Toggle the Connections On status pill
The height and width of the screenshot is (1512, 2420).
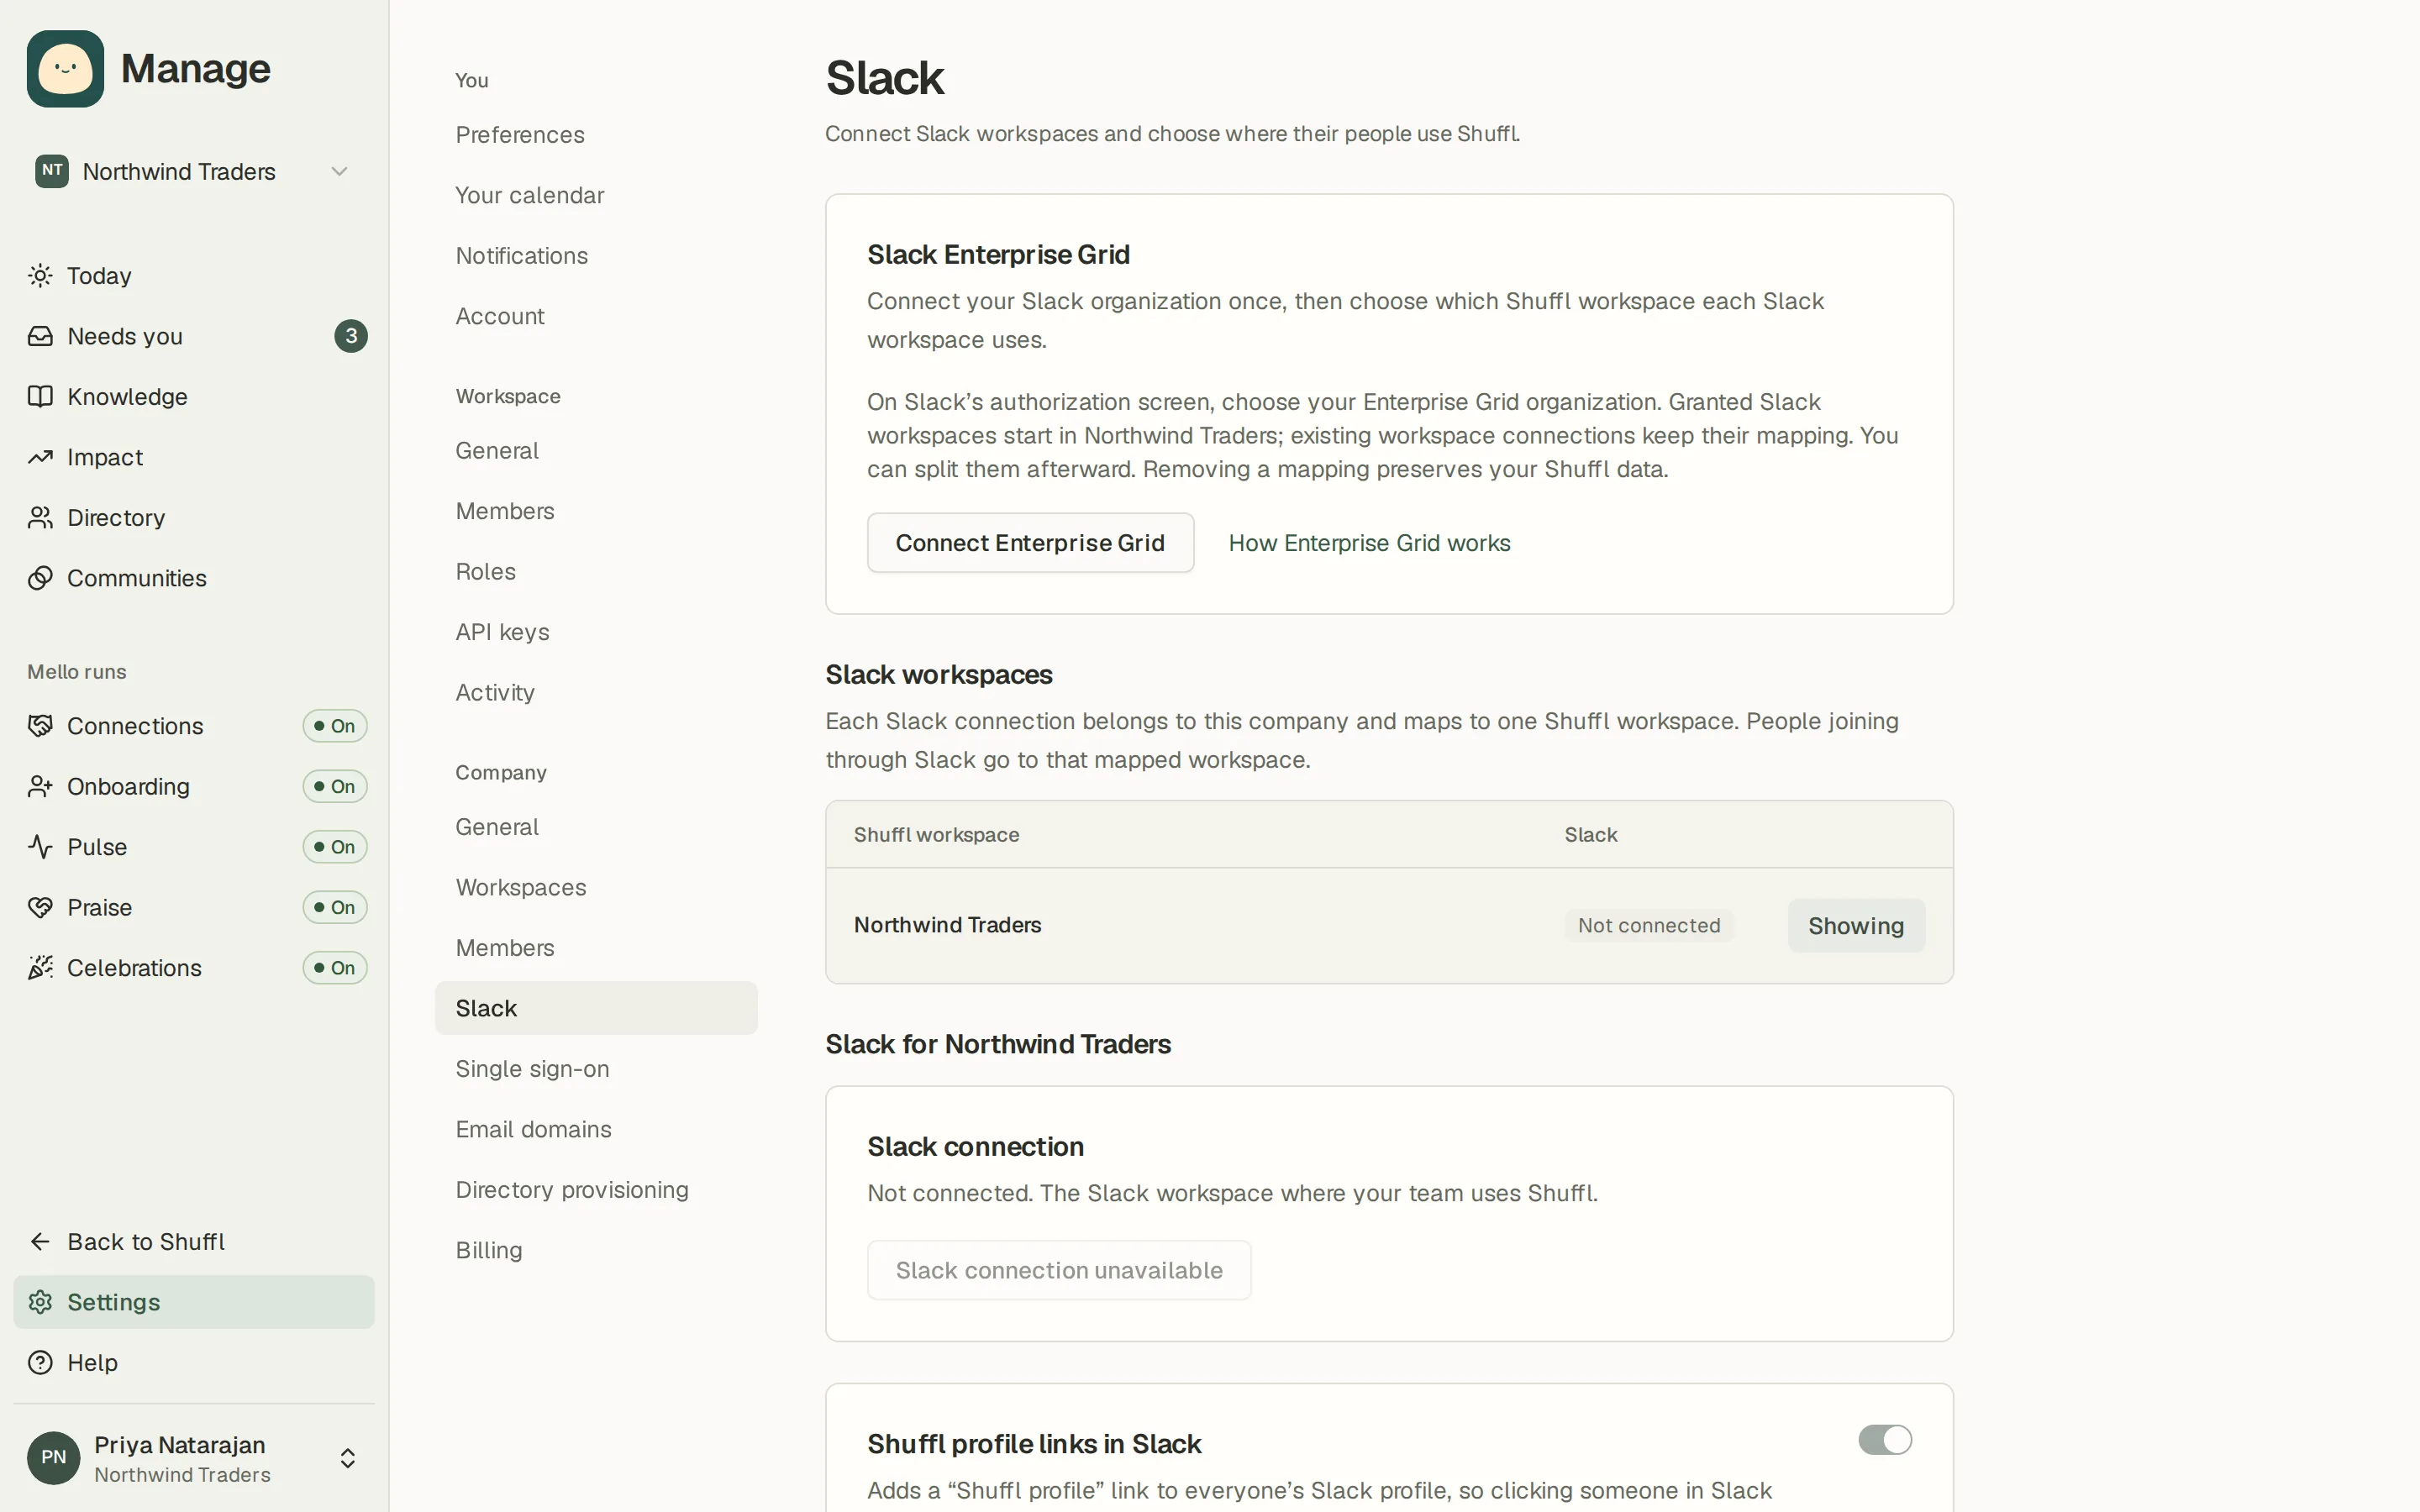pyautogui.click(x=335, y=726)
